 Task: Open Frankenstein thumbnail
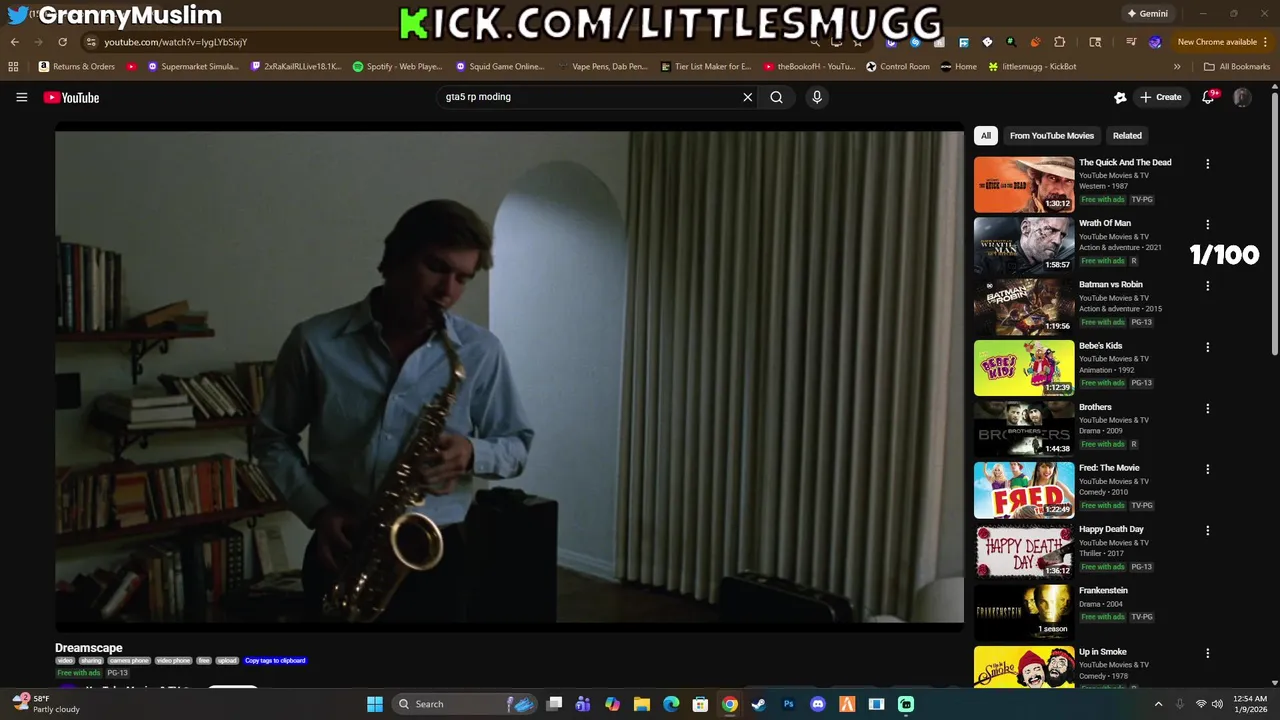1024,612
